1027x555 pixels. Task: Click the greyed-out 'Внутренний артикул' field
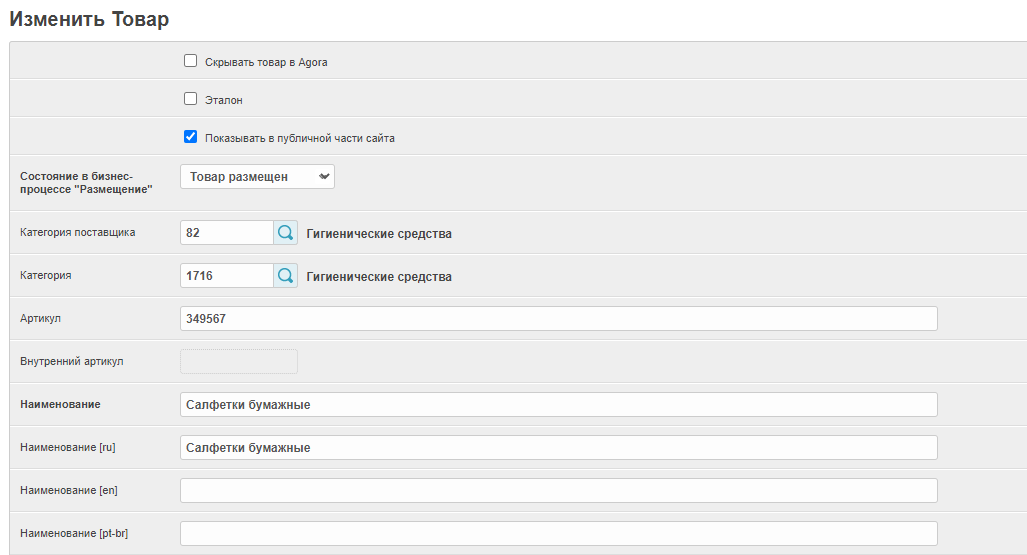pyautogui.click(x=238, y=361)
